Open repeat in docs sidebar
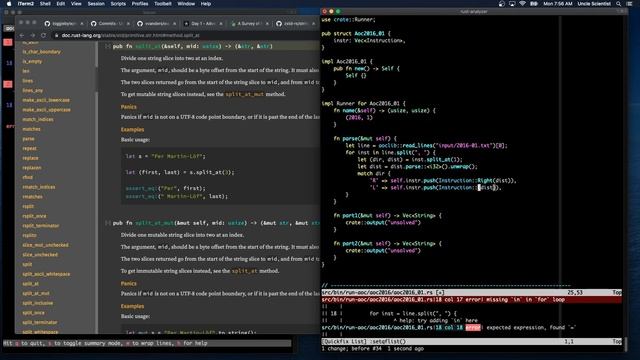 [x=30, y=148]
